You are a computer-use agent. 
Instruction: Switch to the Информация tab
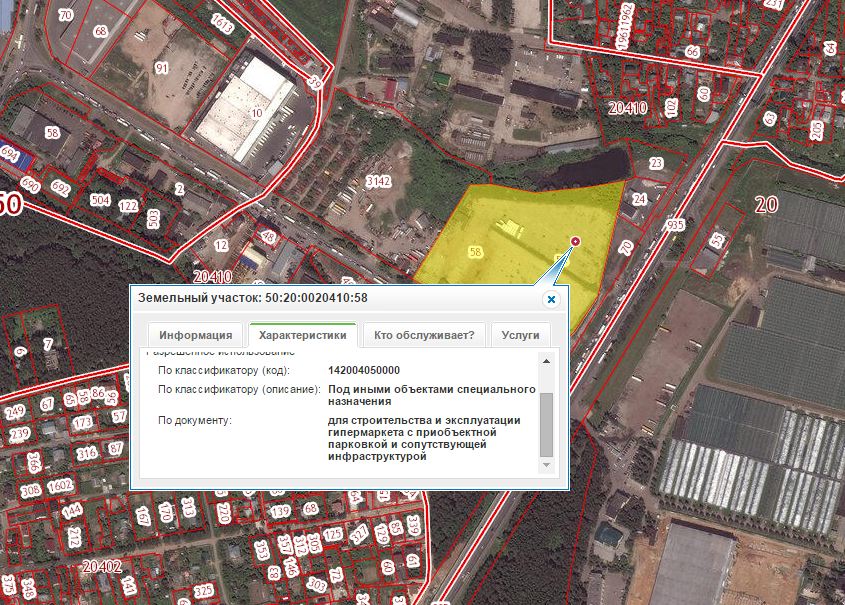pyautogui.click(x=195, y=335)
